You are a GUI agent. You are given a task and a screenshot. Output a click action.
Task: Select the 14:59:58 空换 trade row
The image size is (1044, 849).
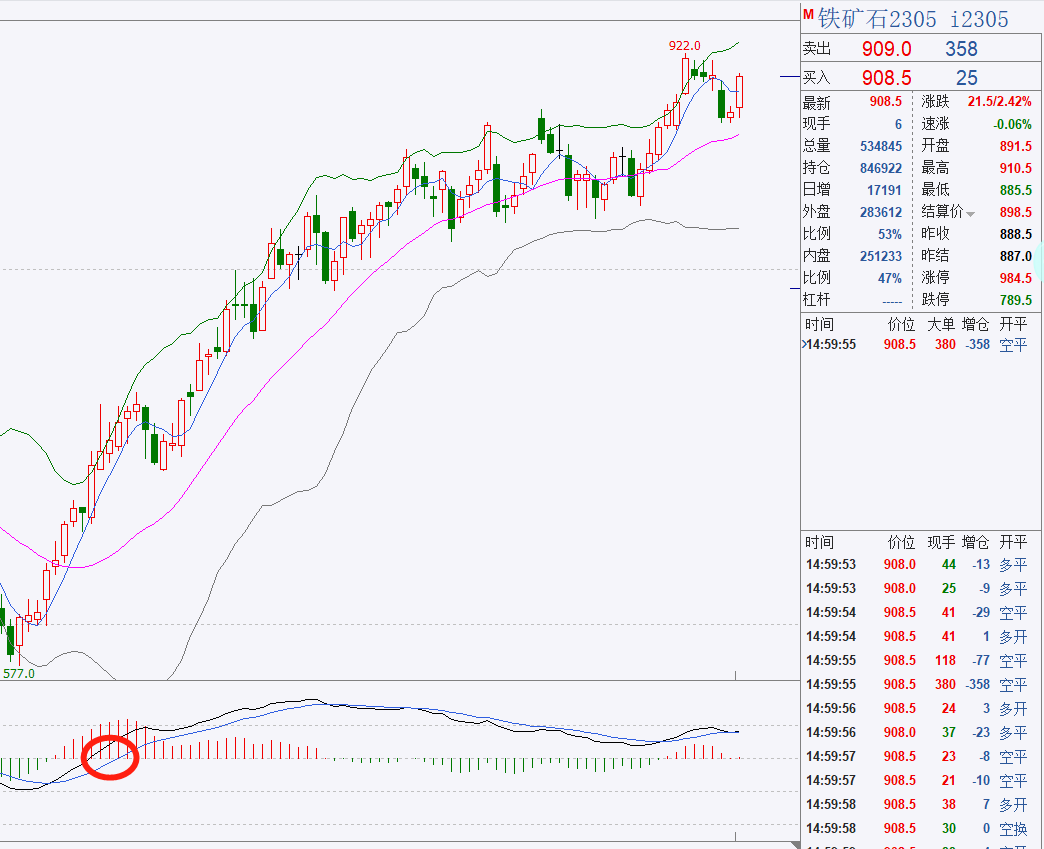(x=922, y=829)
